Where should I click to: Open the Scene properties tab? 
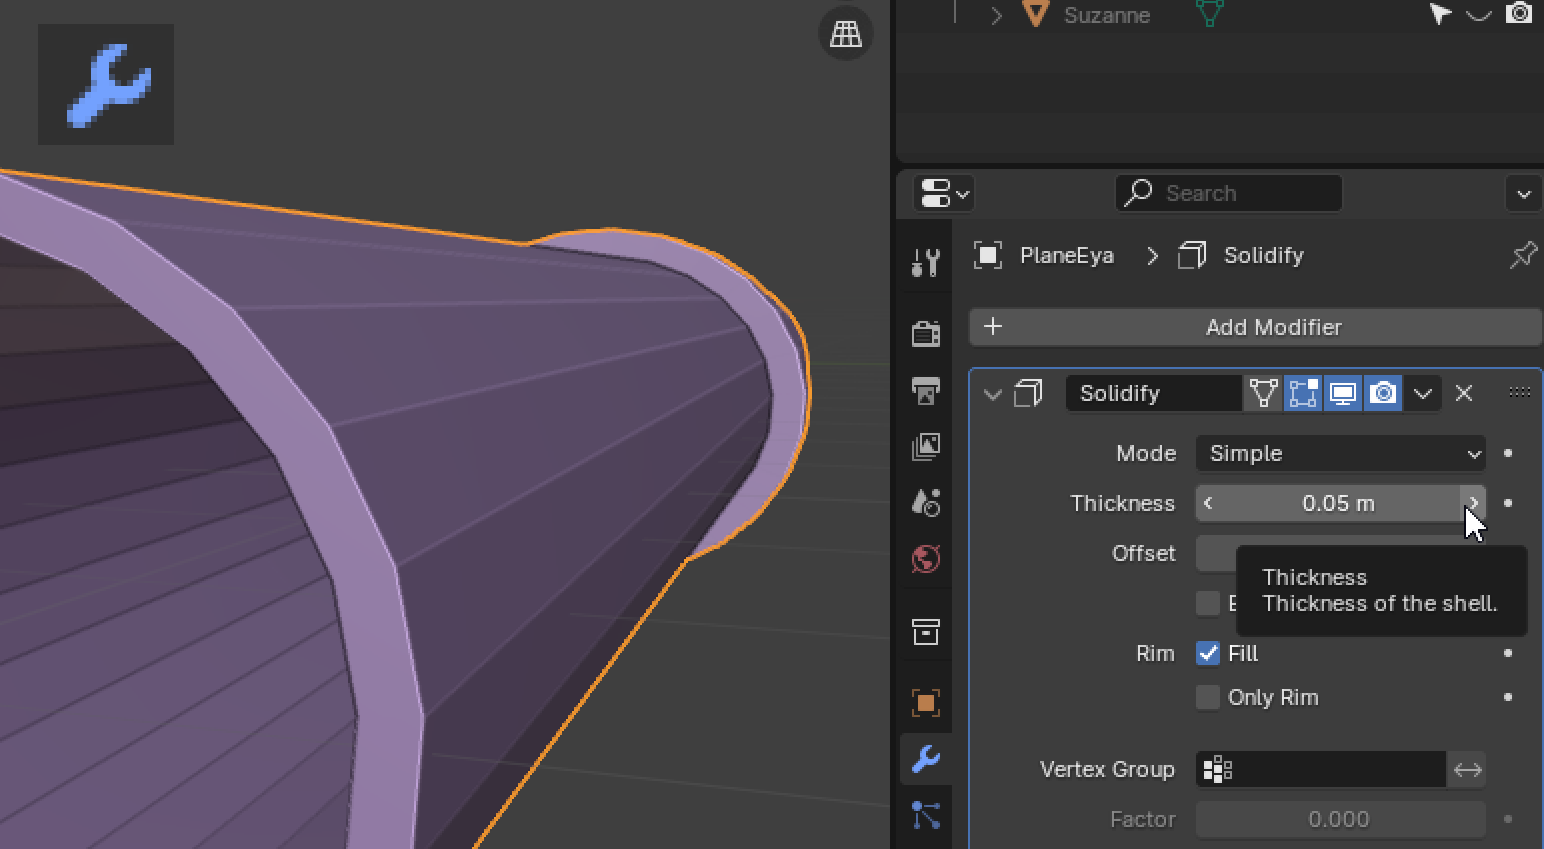click(926, 502)
